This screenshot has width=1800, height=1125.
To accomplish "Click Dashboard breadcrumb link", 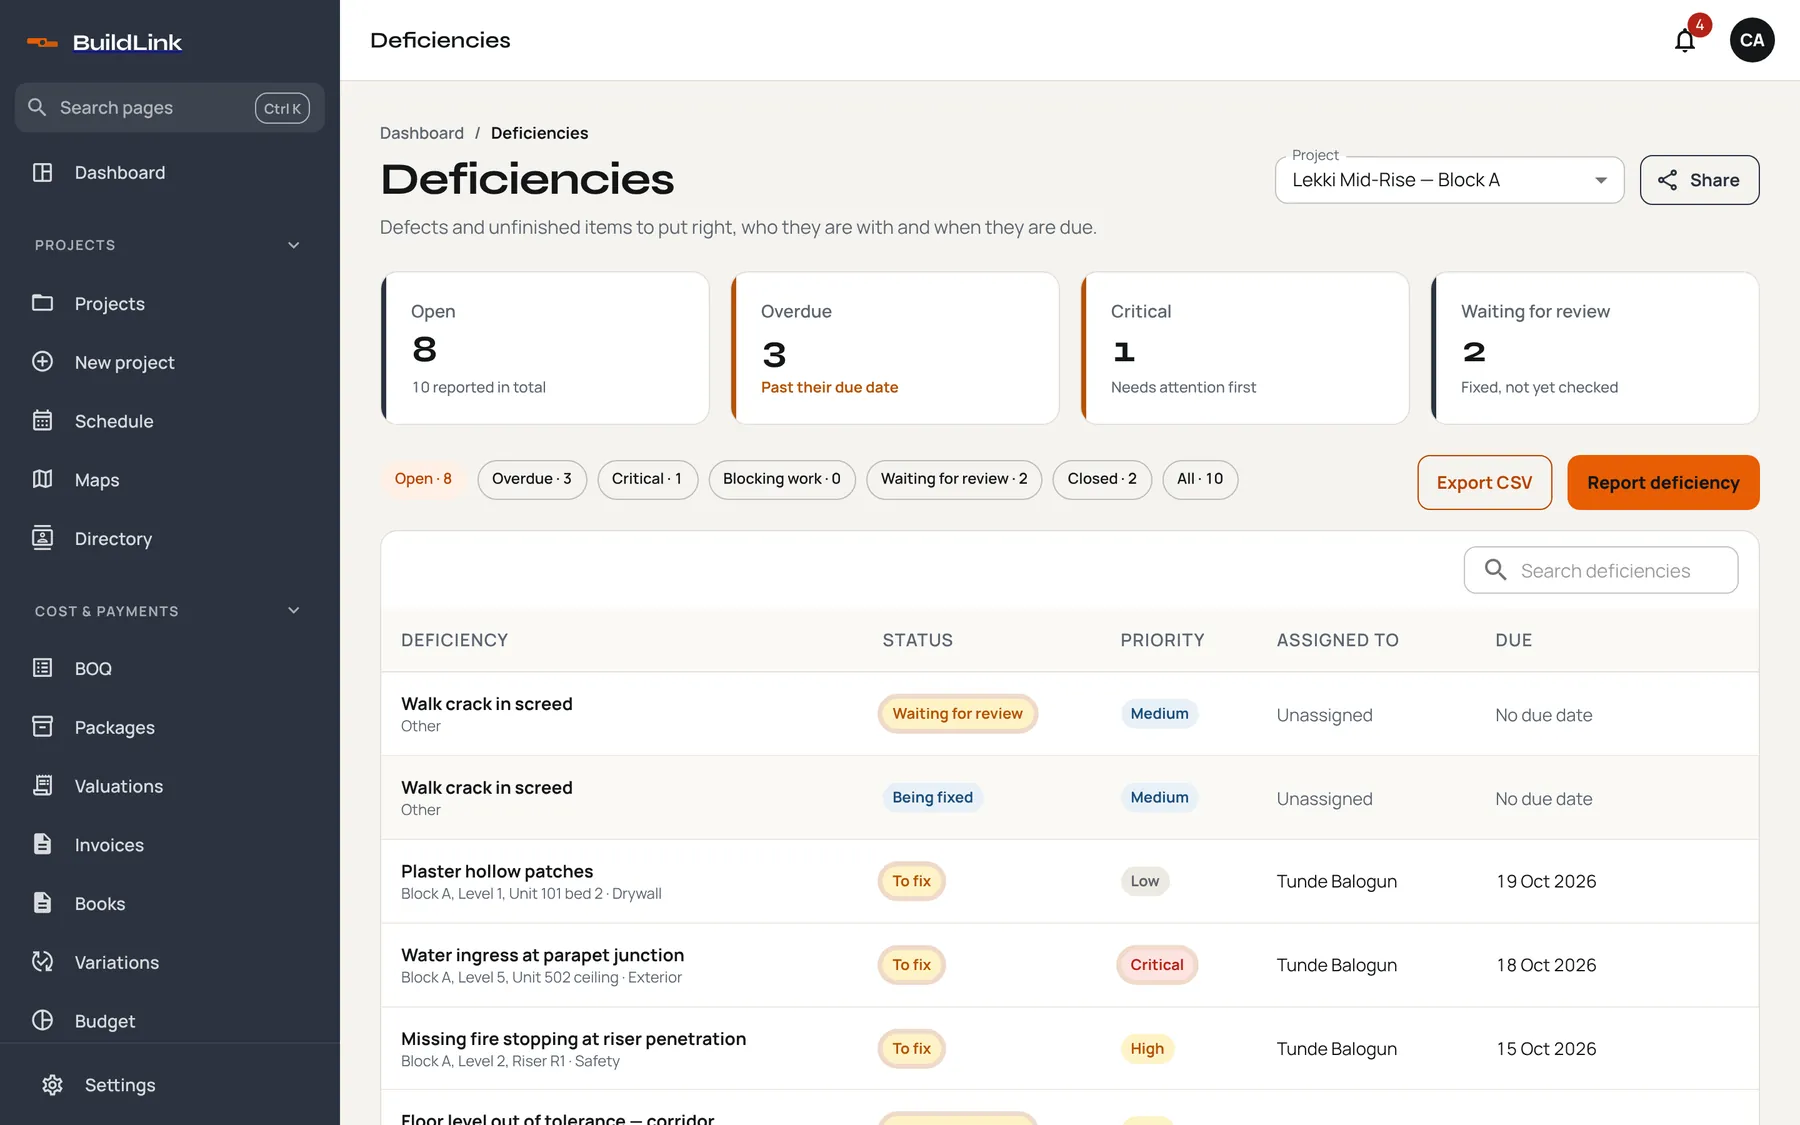I will [x=422, y=133].
